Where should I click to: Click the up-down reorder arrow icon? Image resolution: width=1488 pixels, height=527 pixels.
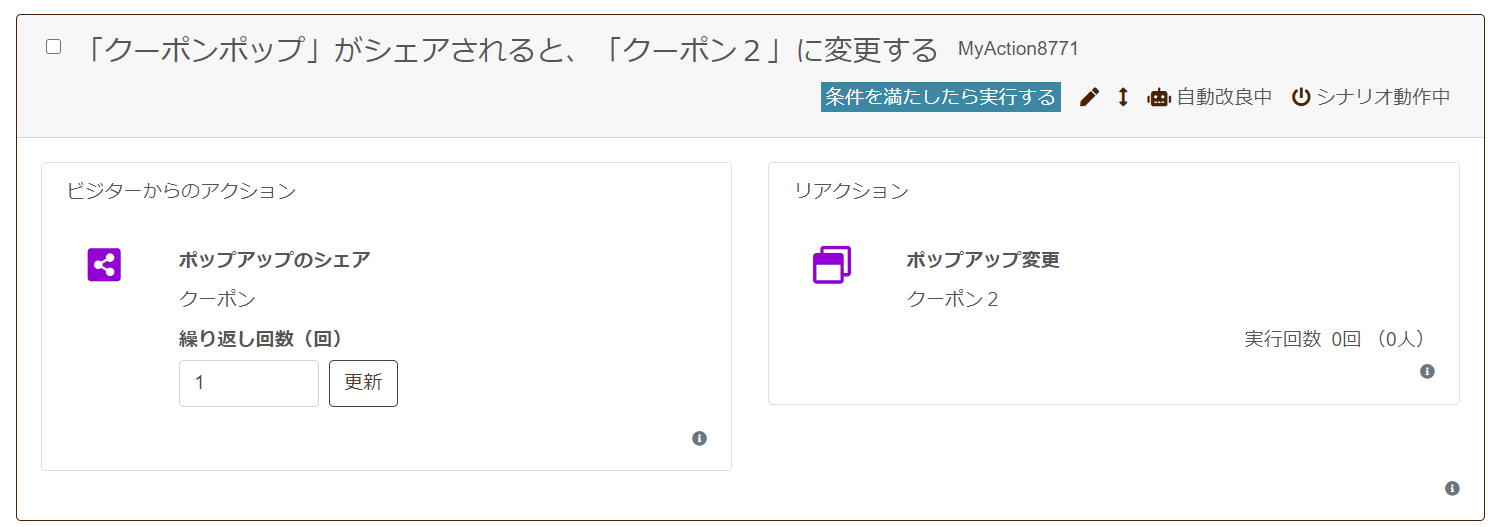click(x=1123, y=97)
